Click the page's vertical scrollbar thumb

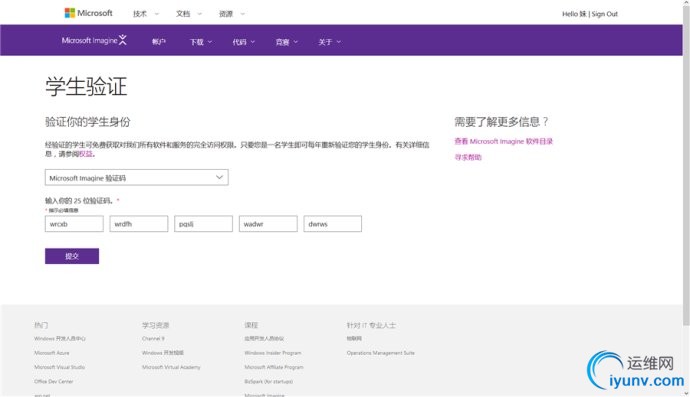coord(686,166)
